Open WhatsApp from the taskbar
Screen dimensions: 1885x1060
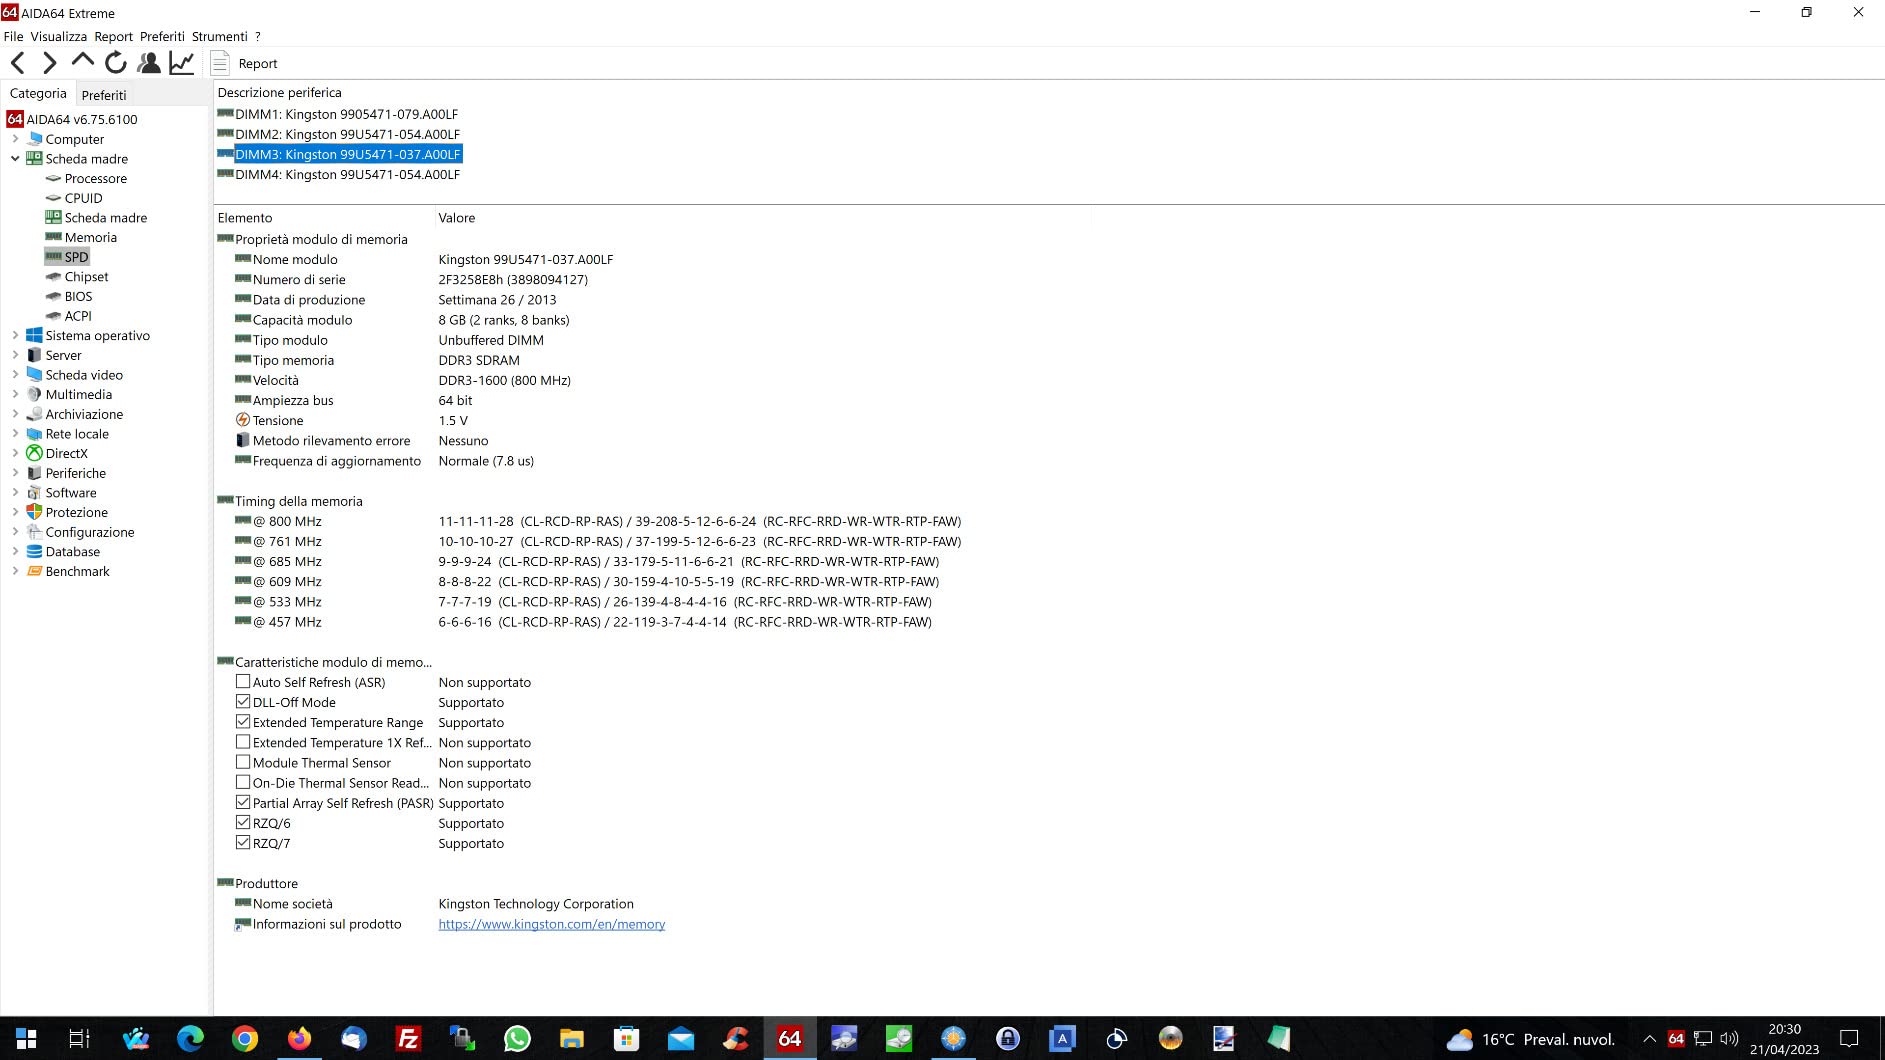[x=517, y=1039]
